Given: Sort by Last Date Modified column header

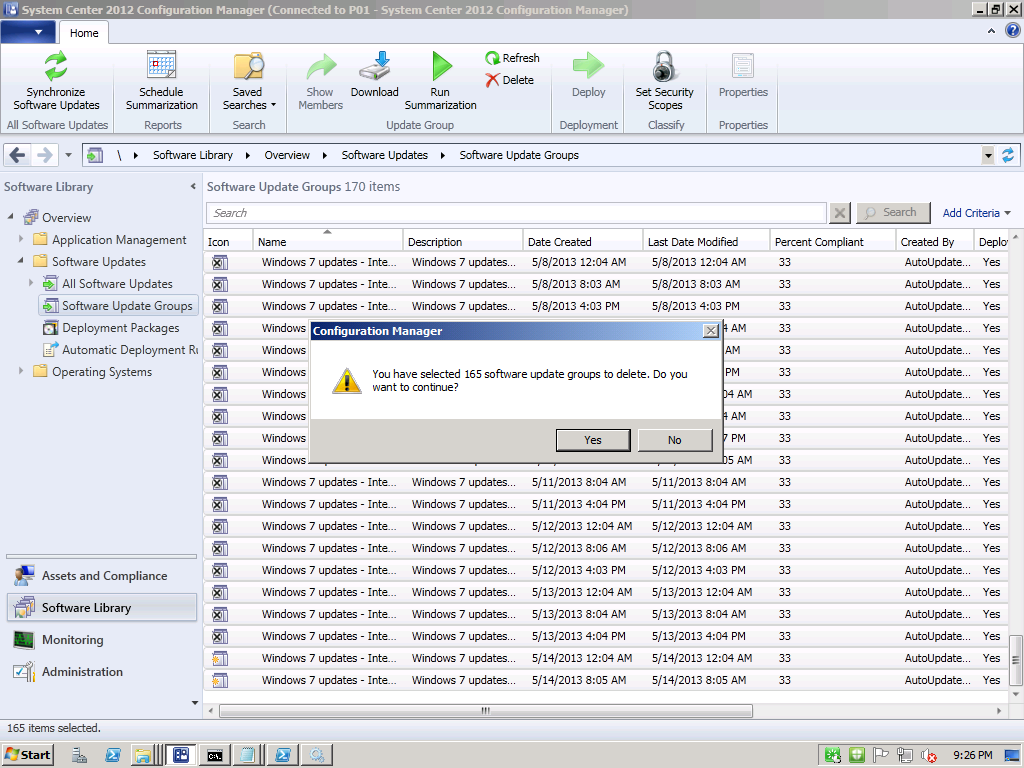Looking at the screenshot, I should (x=706, y=242).
